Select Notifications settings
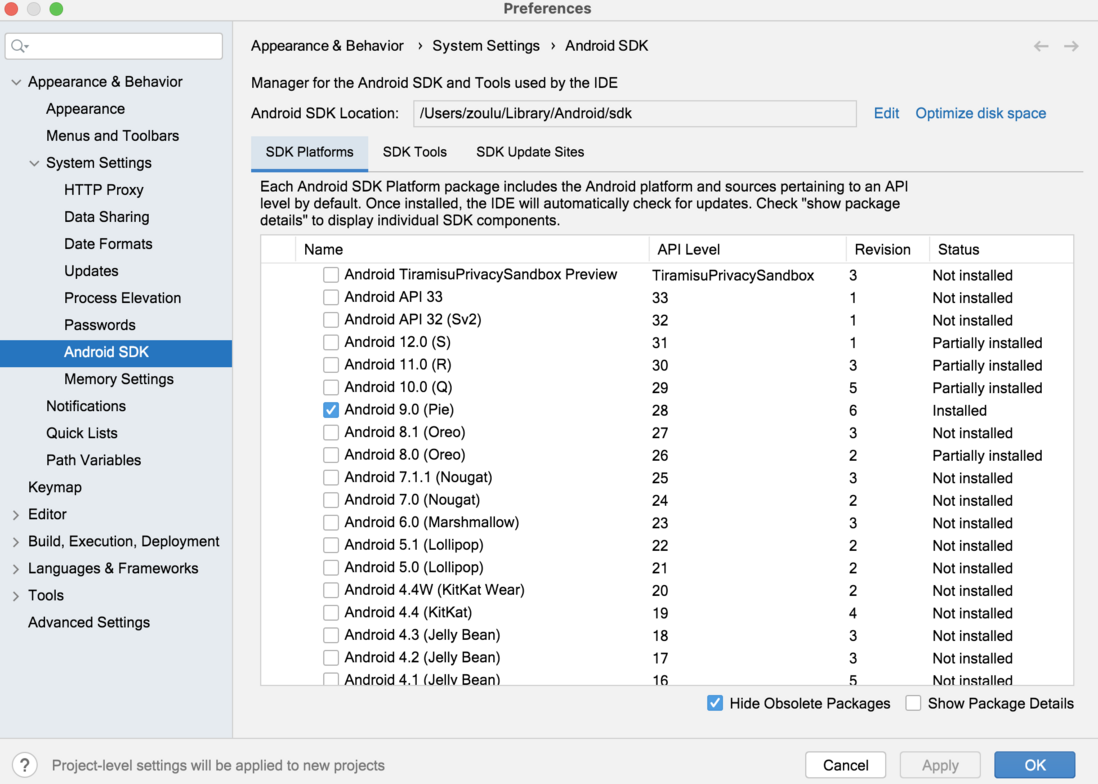This screenshot has height=784, width=1098. click(86, 406)
